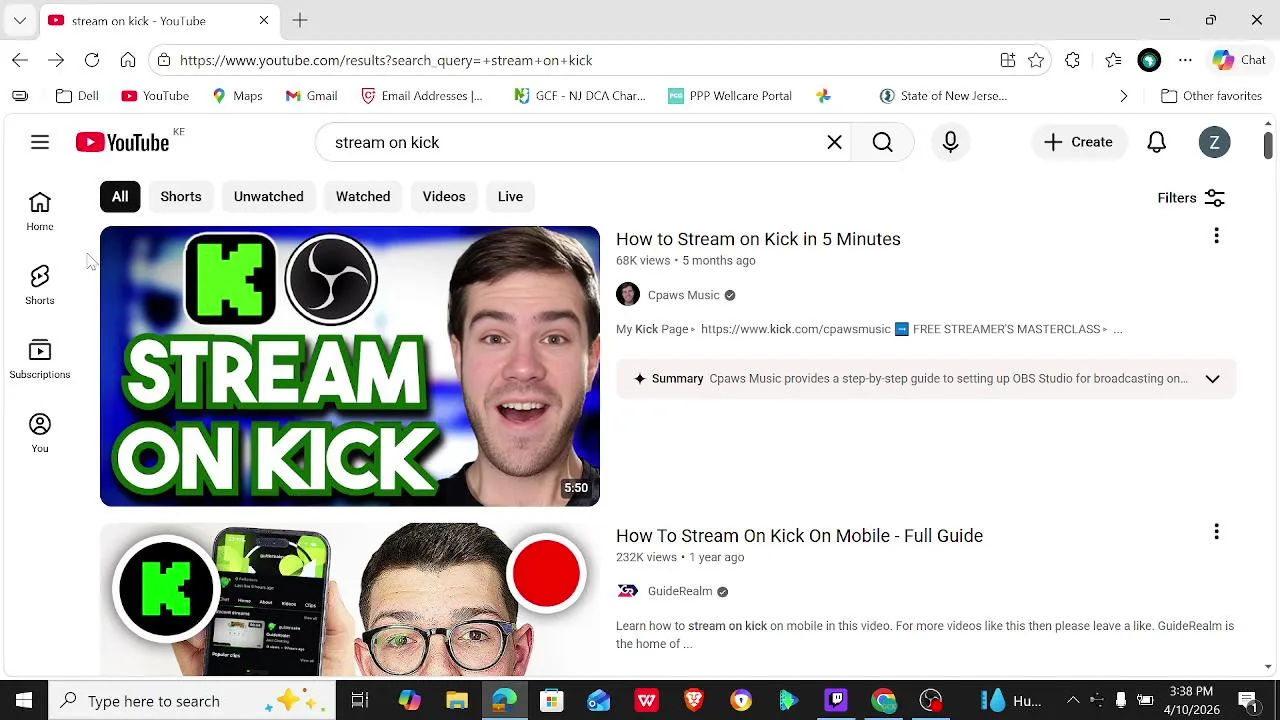Visit the GuideRealm channel name
The image size is (1280, 720).
point(680,591)
